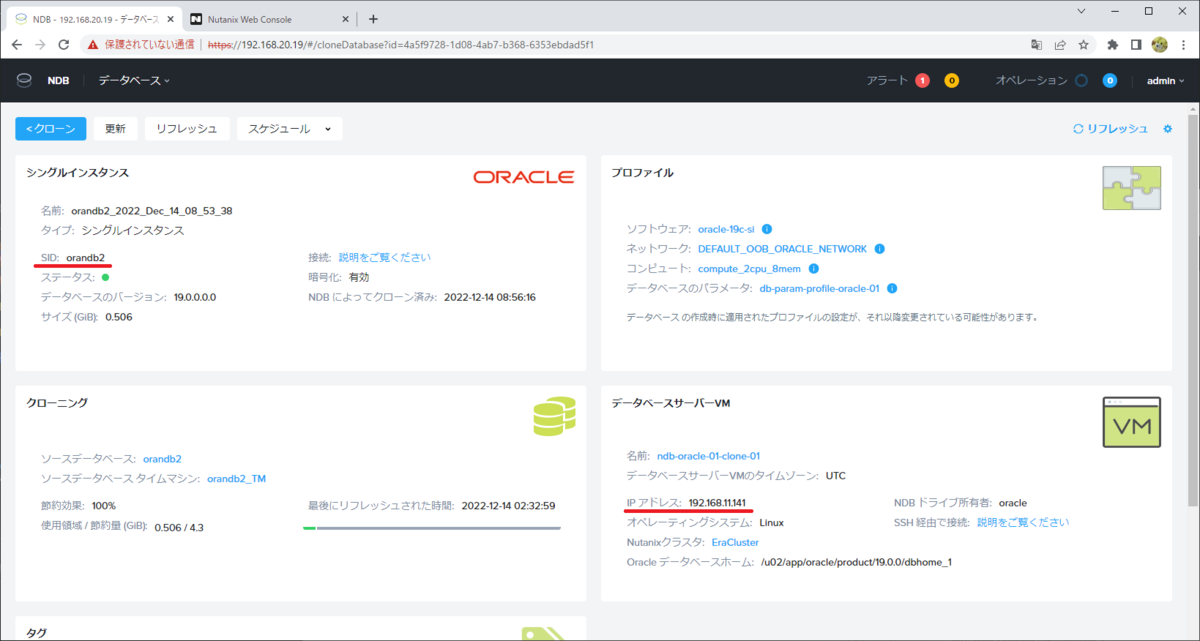Open the admin user dropdown

click(x=1165, y=81)
